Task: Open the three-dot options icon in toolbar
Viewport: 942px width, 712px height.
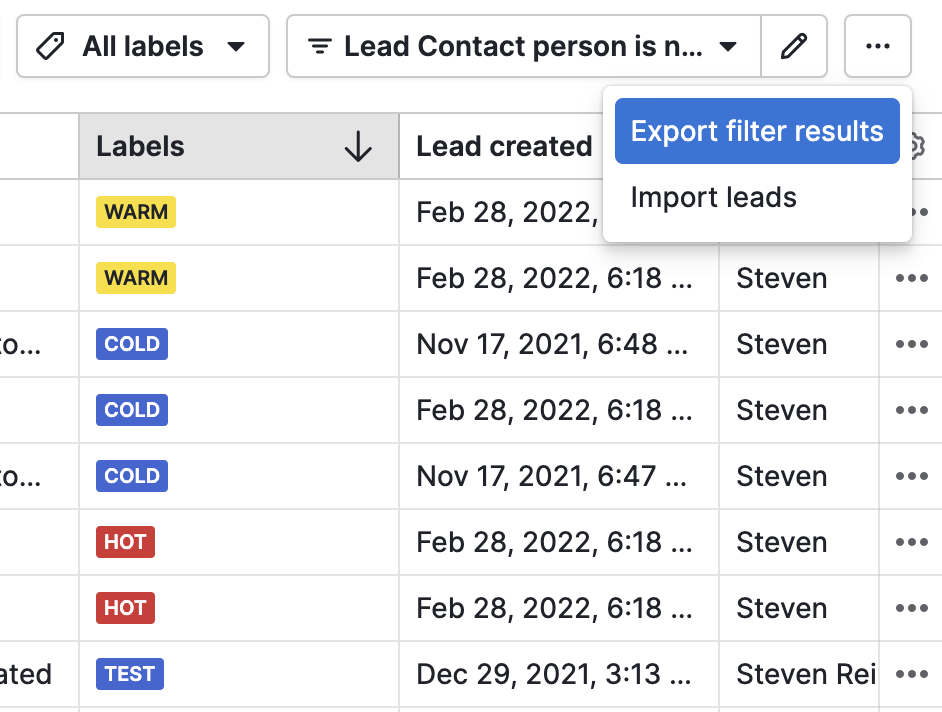Action: 877,46
